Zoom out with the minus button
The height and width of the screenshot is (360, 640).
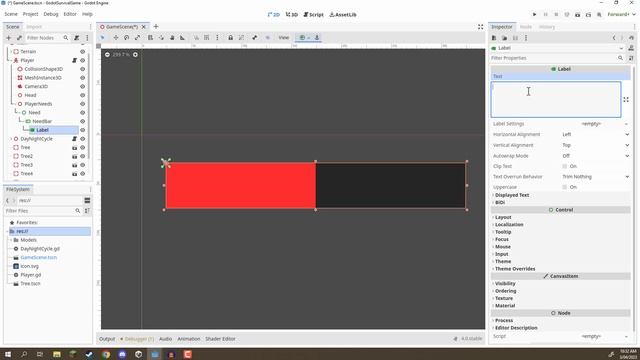click(107, 55)
